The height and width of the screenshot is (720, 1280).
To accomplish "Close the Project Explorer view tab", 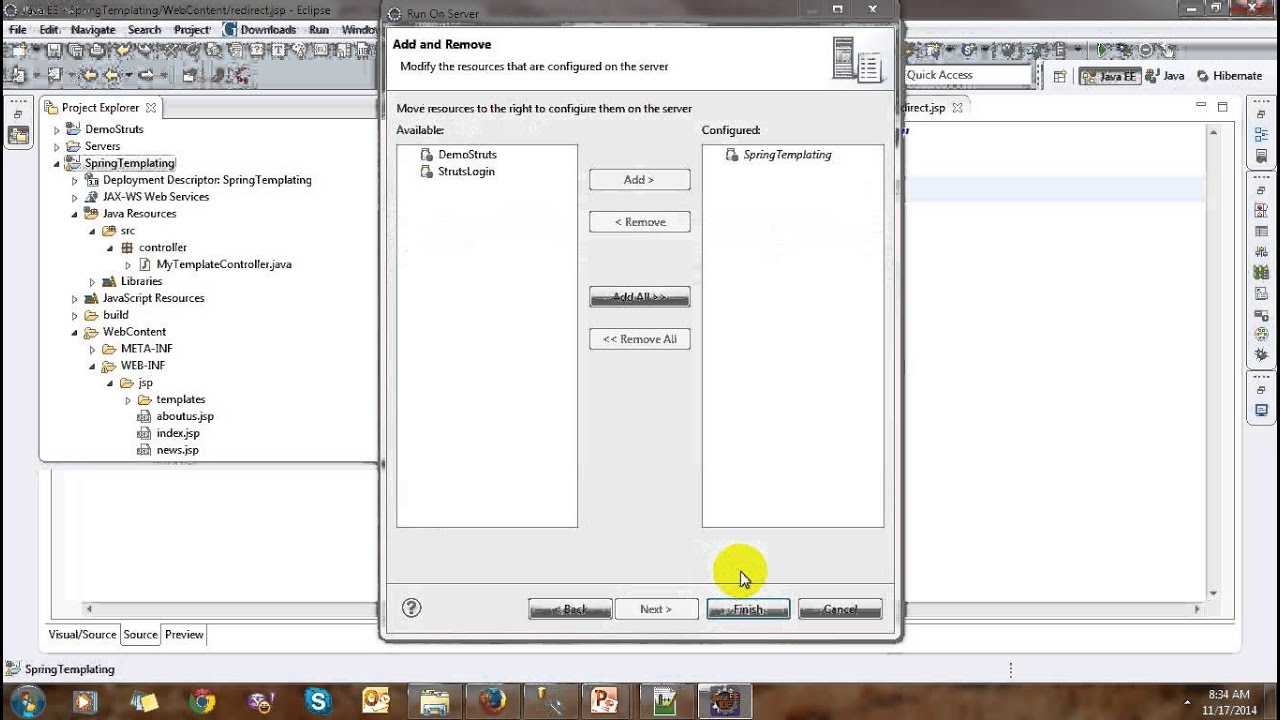I will tap(151, 107).
